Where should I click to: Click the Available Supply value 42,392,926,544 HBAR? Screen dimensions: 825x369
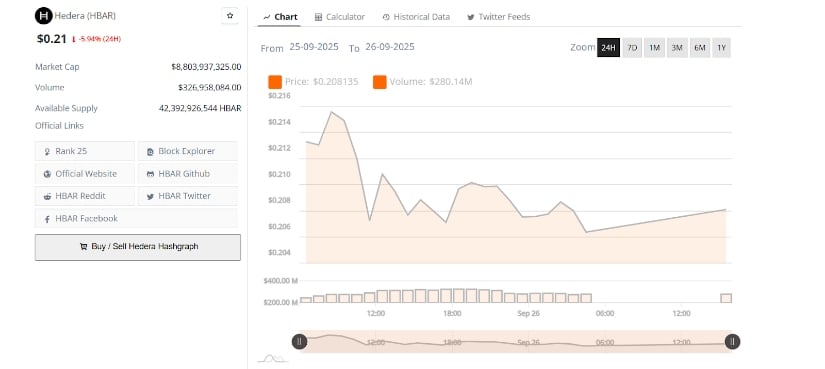[x=200, y=108]
